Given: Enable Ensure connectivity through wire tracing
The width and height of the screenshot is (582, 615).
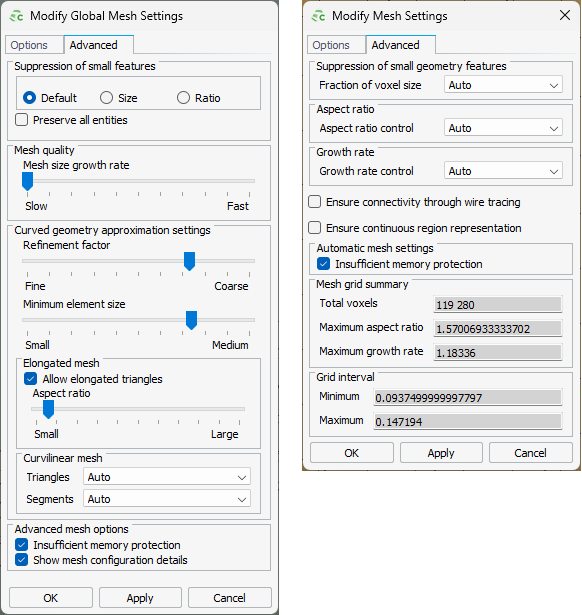Looking at the screenshot, I should [315, 202].
